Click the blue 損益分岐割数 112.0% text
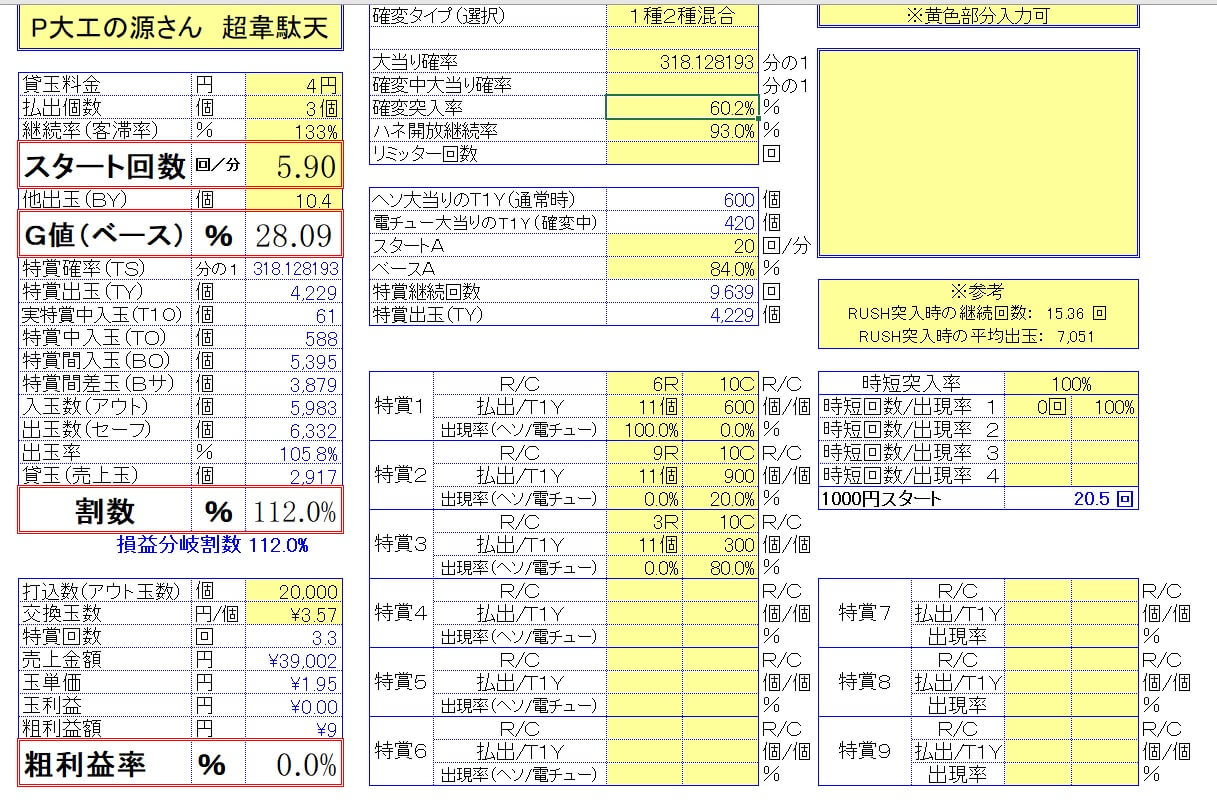Viewport: 1217px width, 801px height. [x=212, y=545]
